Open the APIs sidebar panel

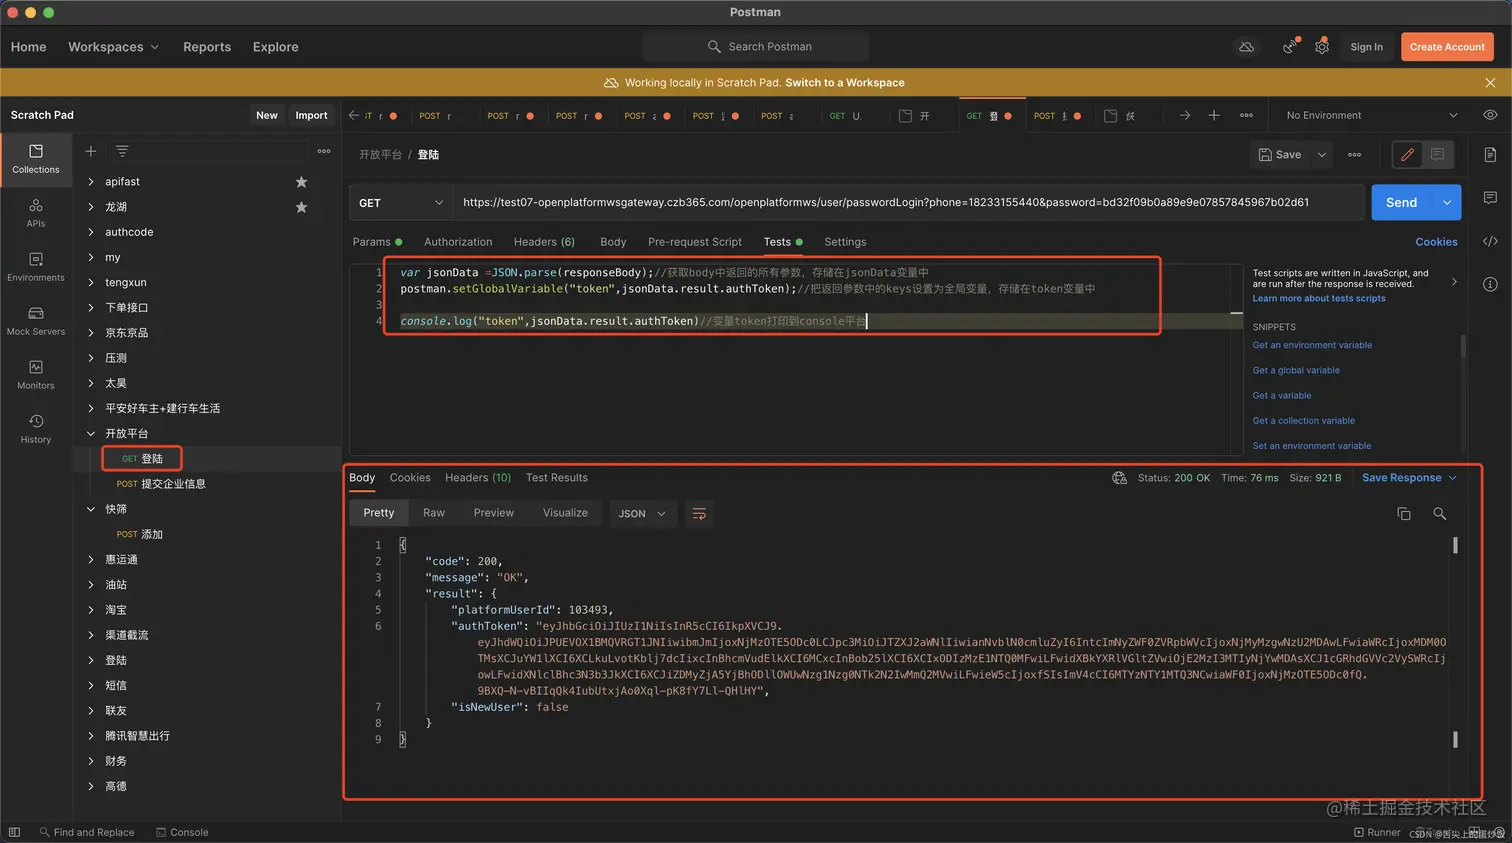(36, 213)
